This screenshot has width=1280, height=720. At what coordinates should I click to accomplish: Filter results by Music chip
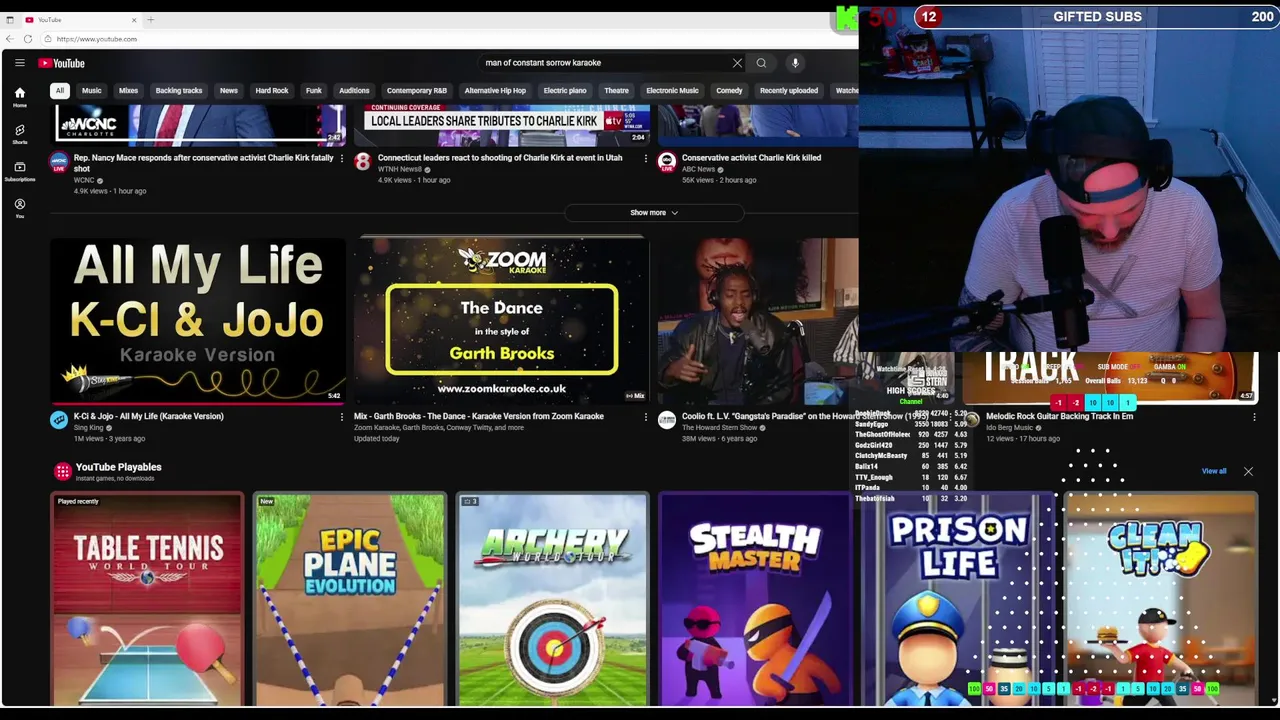91,91
